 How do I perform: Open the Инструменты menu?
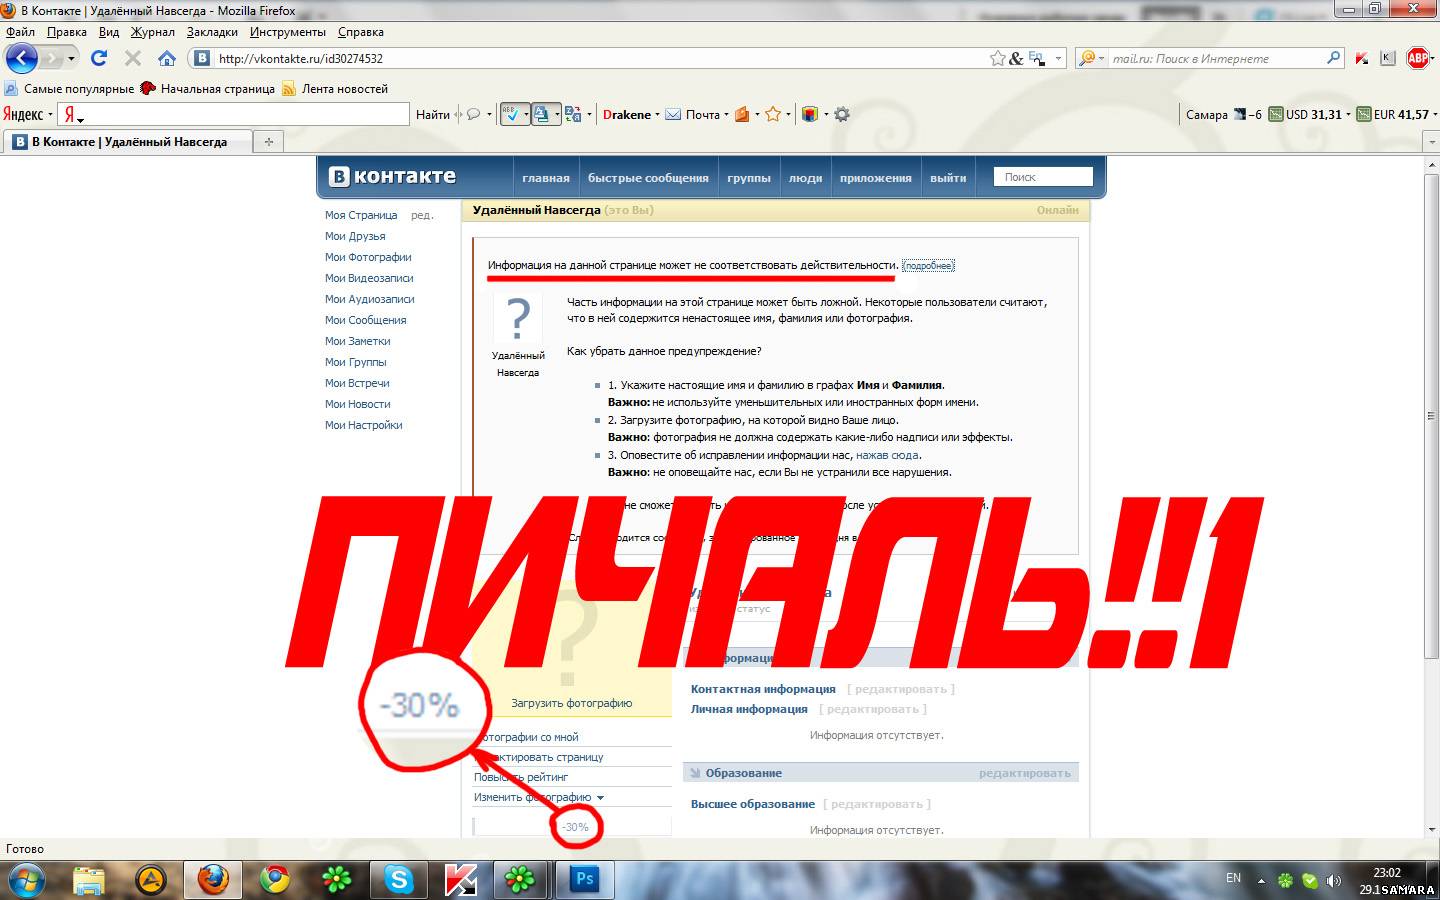(x=287, y=32)
